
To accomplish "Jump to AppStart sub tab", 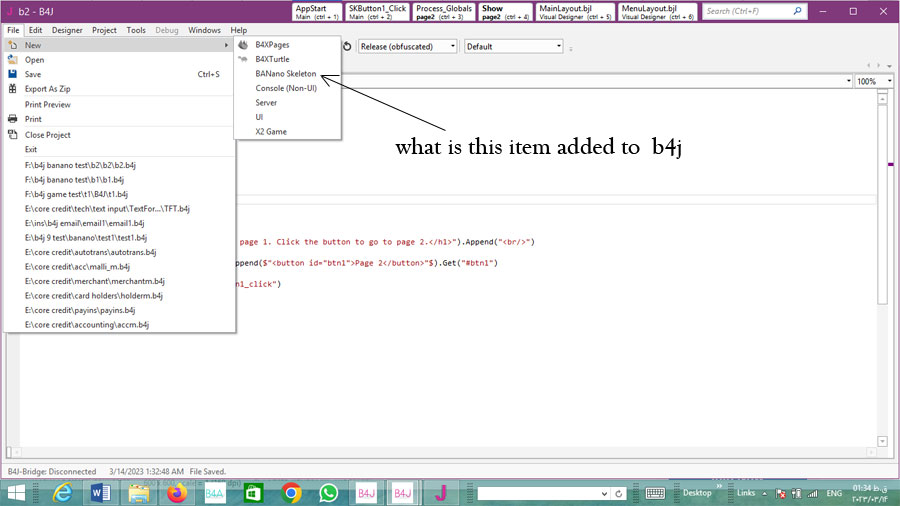I will coord(317,11).
